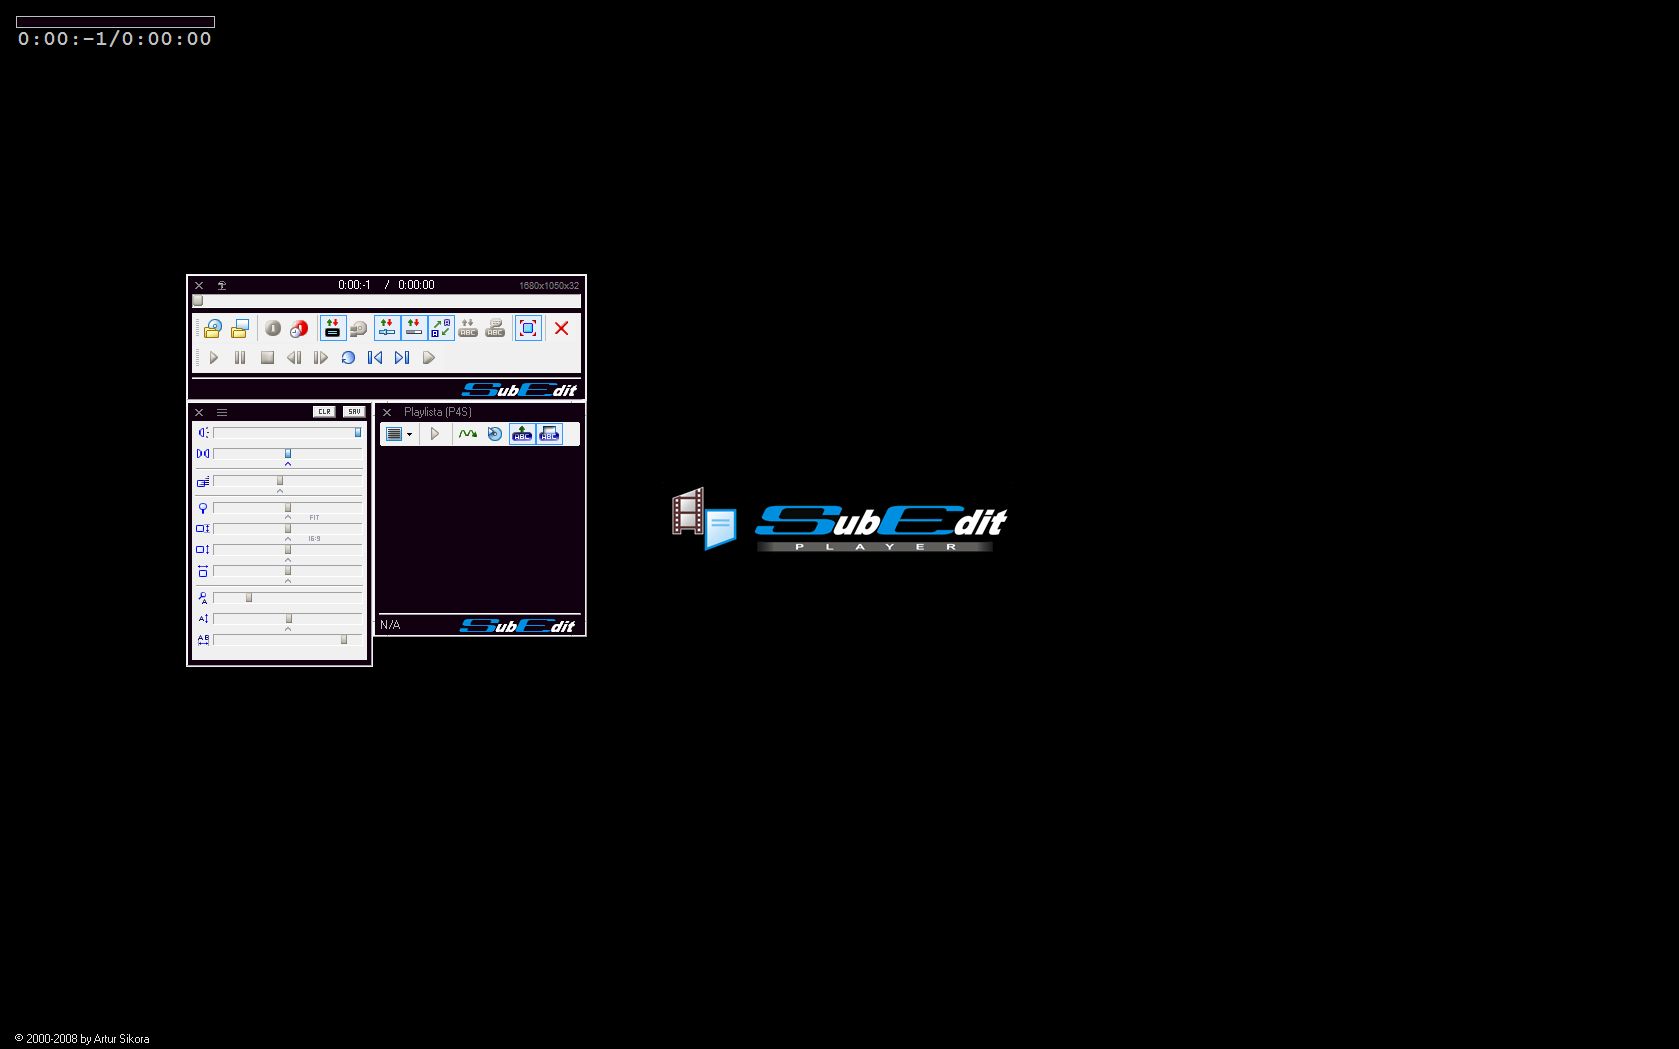Toggle fullscreen mode with the blue frame icon
Screen dimensions: 1679x1049
tap(528, 328)
